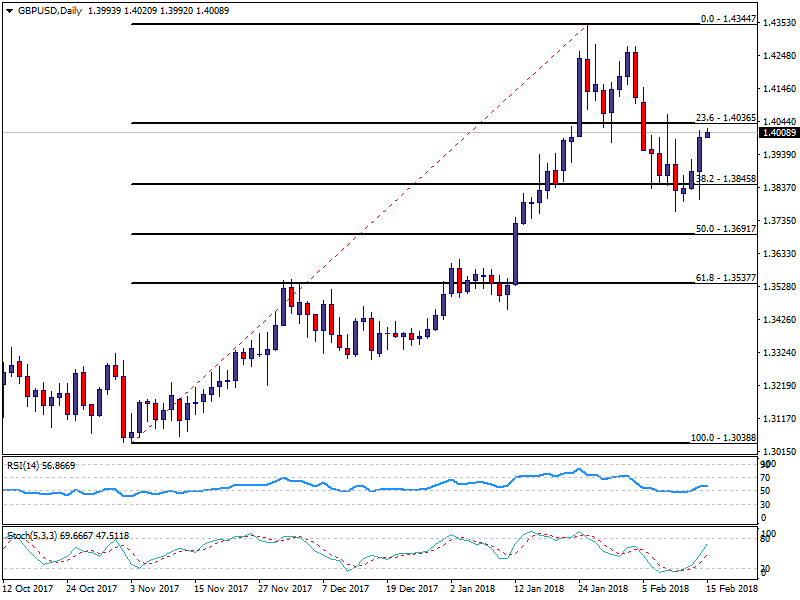
Task: Select the 0.0 Fibonacci level label 1.43447
Action: 727,18
